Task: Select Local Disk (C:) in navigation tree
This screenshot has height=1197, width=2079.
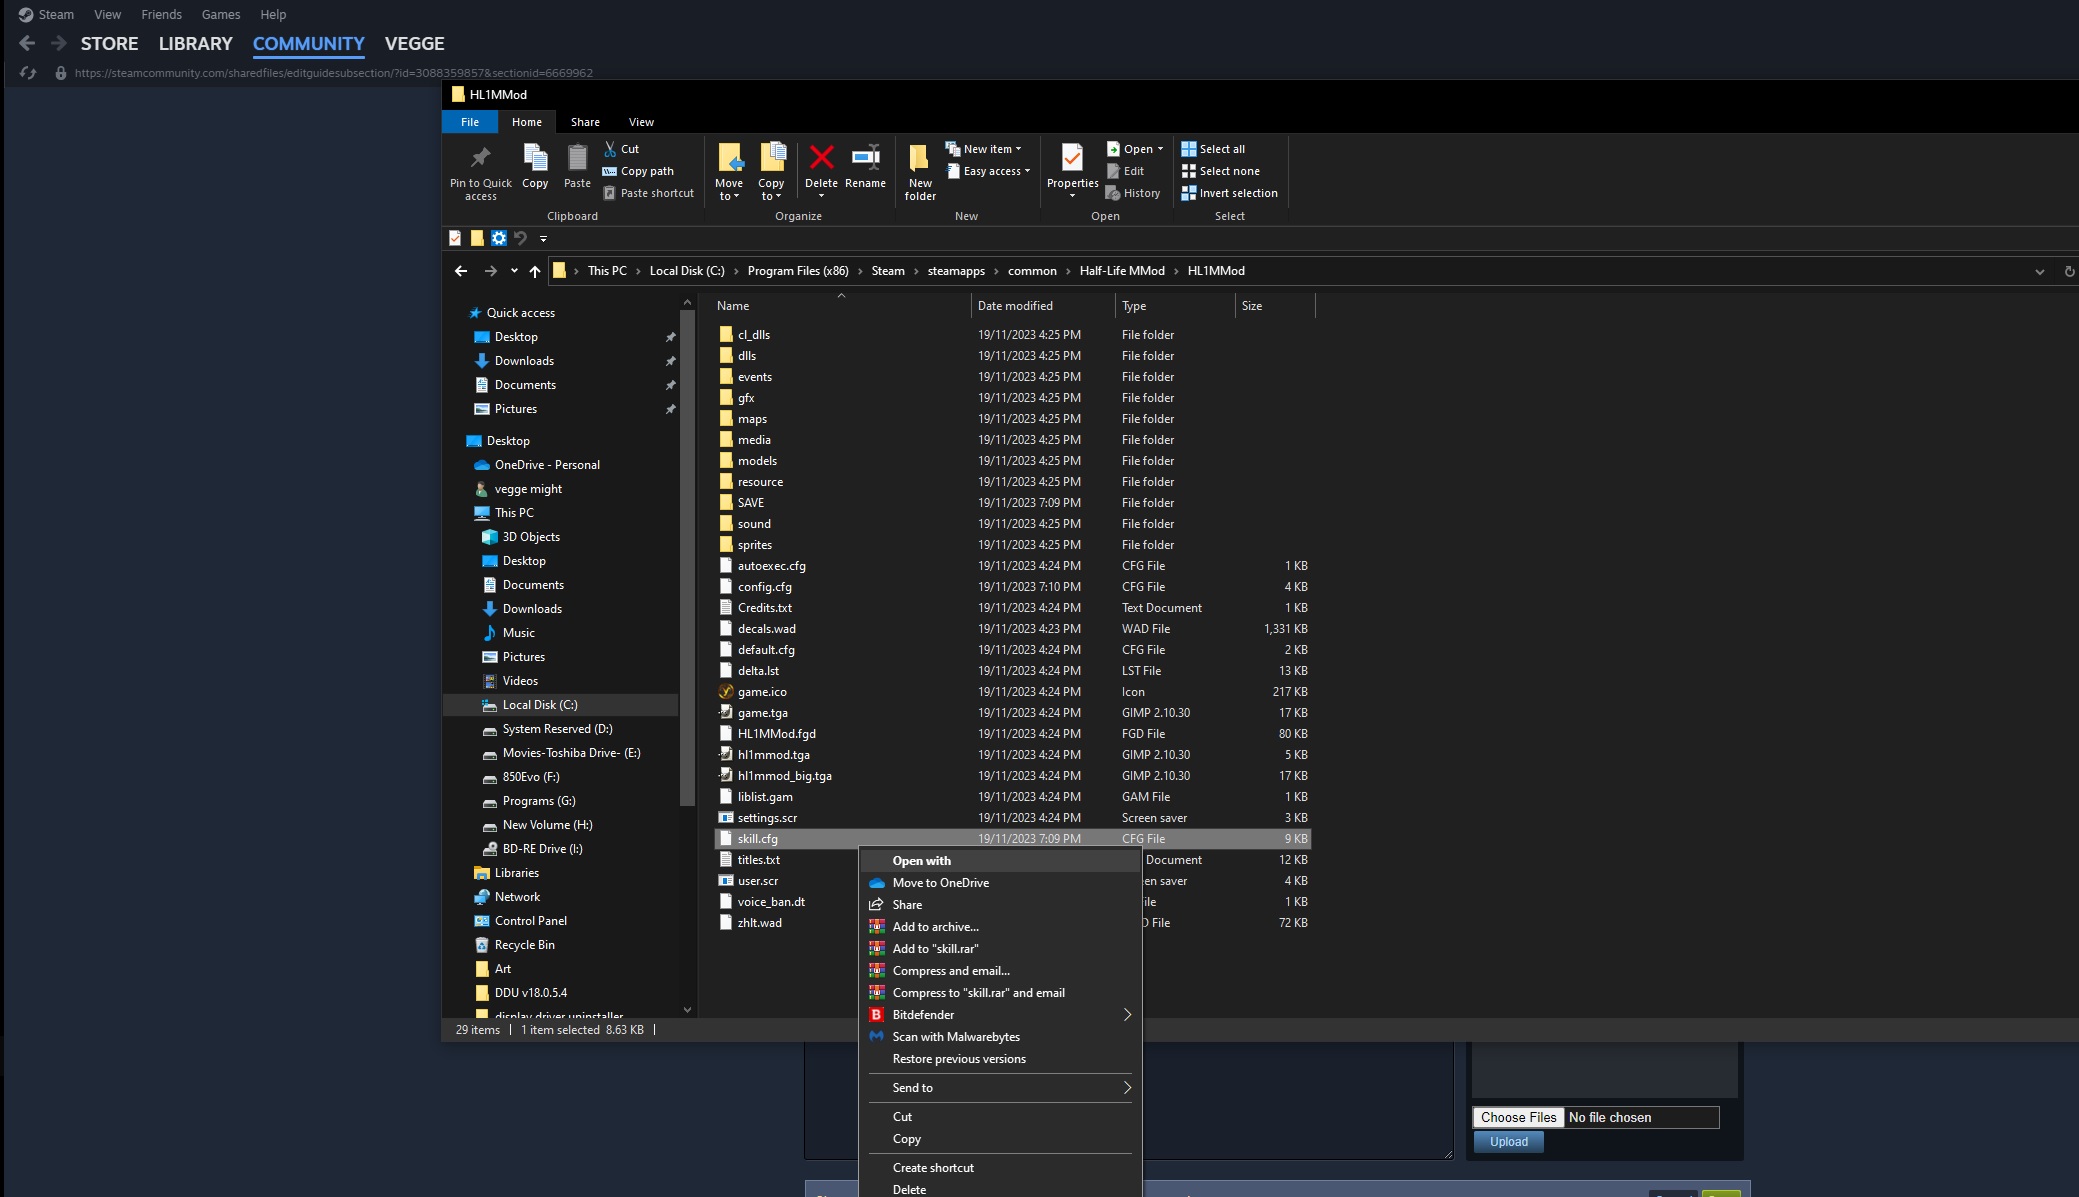Action: (539, 705)
